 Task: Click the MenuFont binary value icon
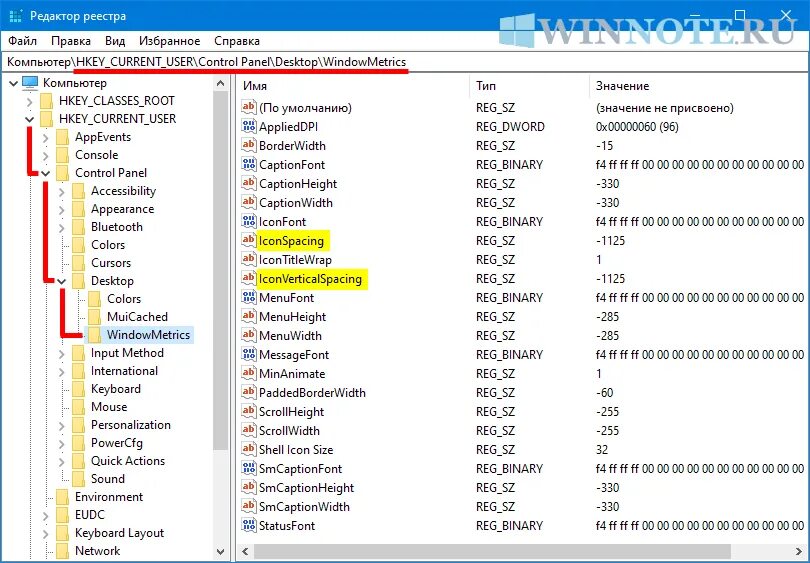pyautogui.click(x=248, y=298)
